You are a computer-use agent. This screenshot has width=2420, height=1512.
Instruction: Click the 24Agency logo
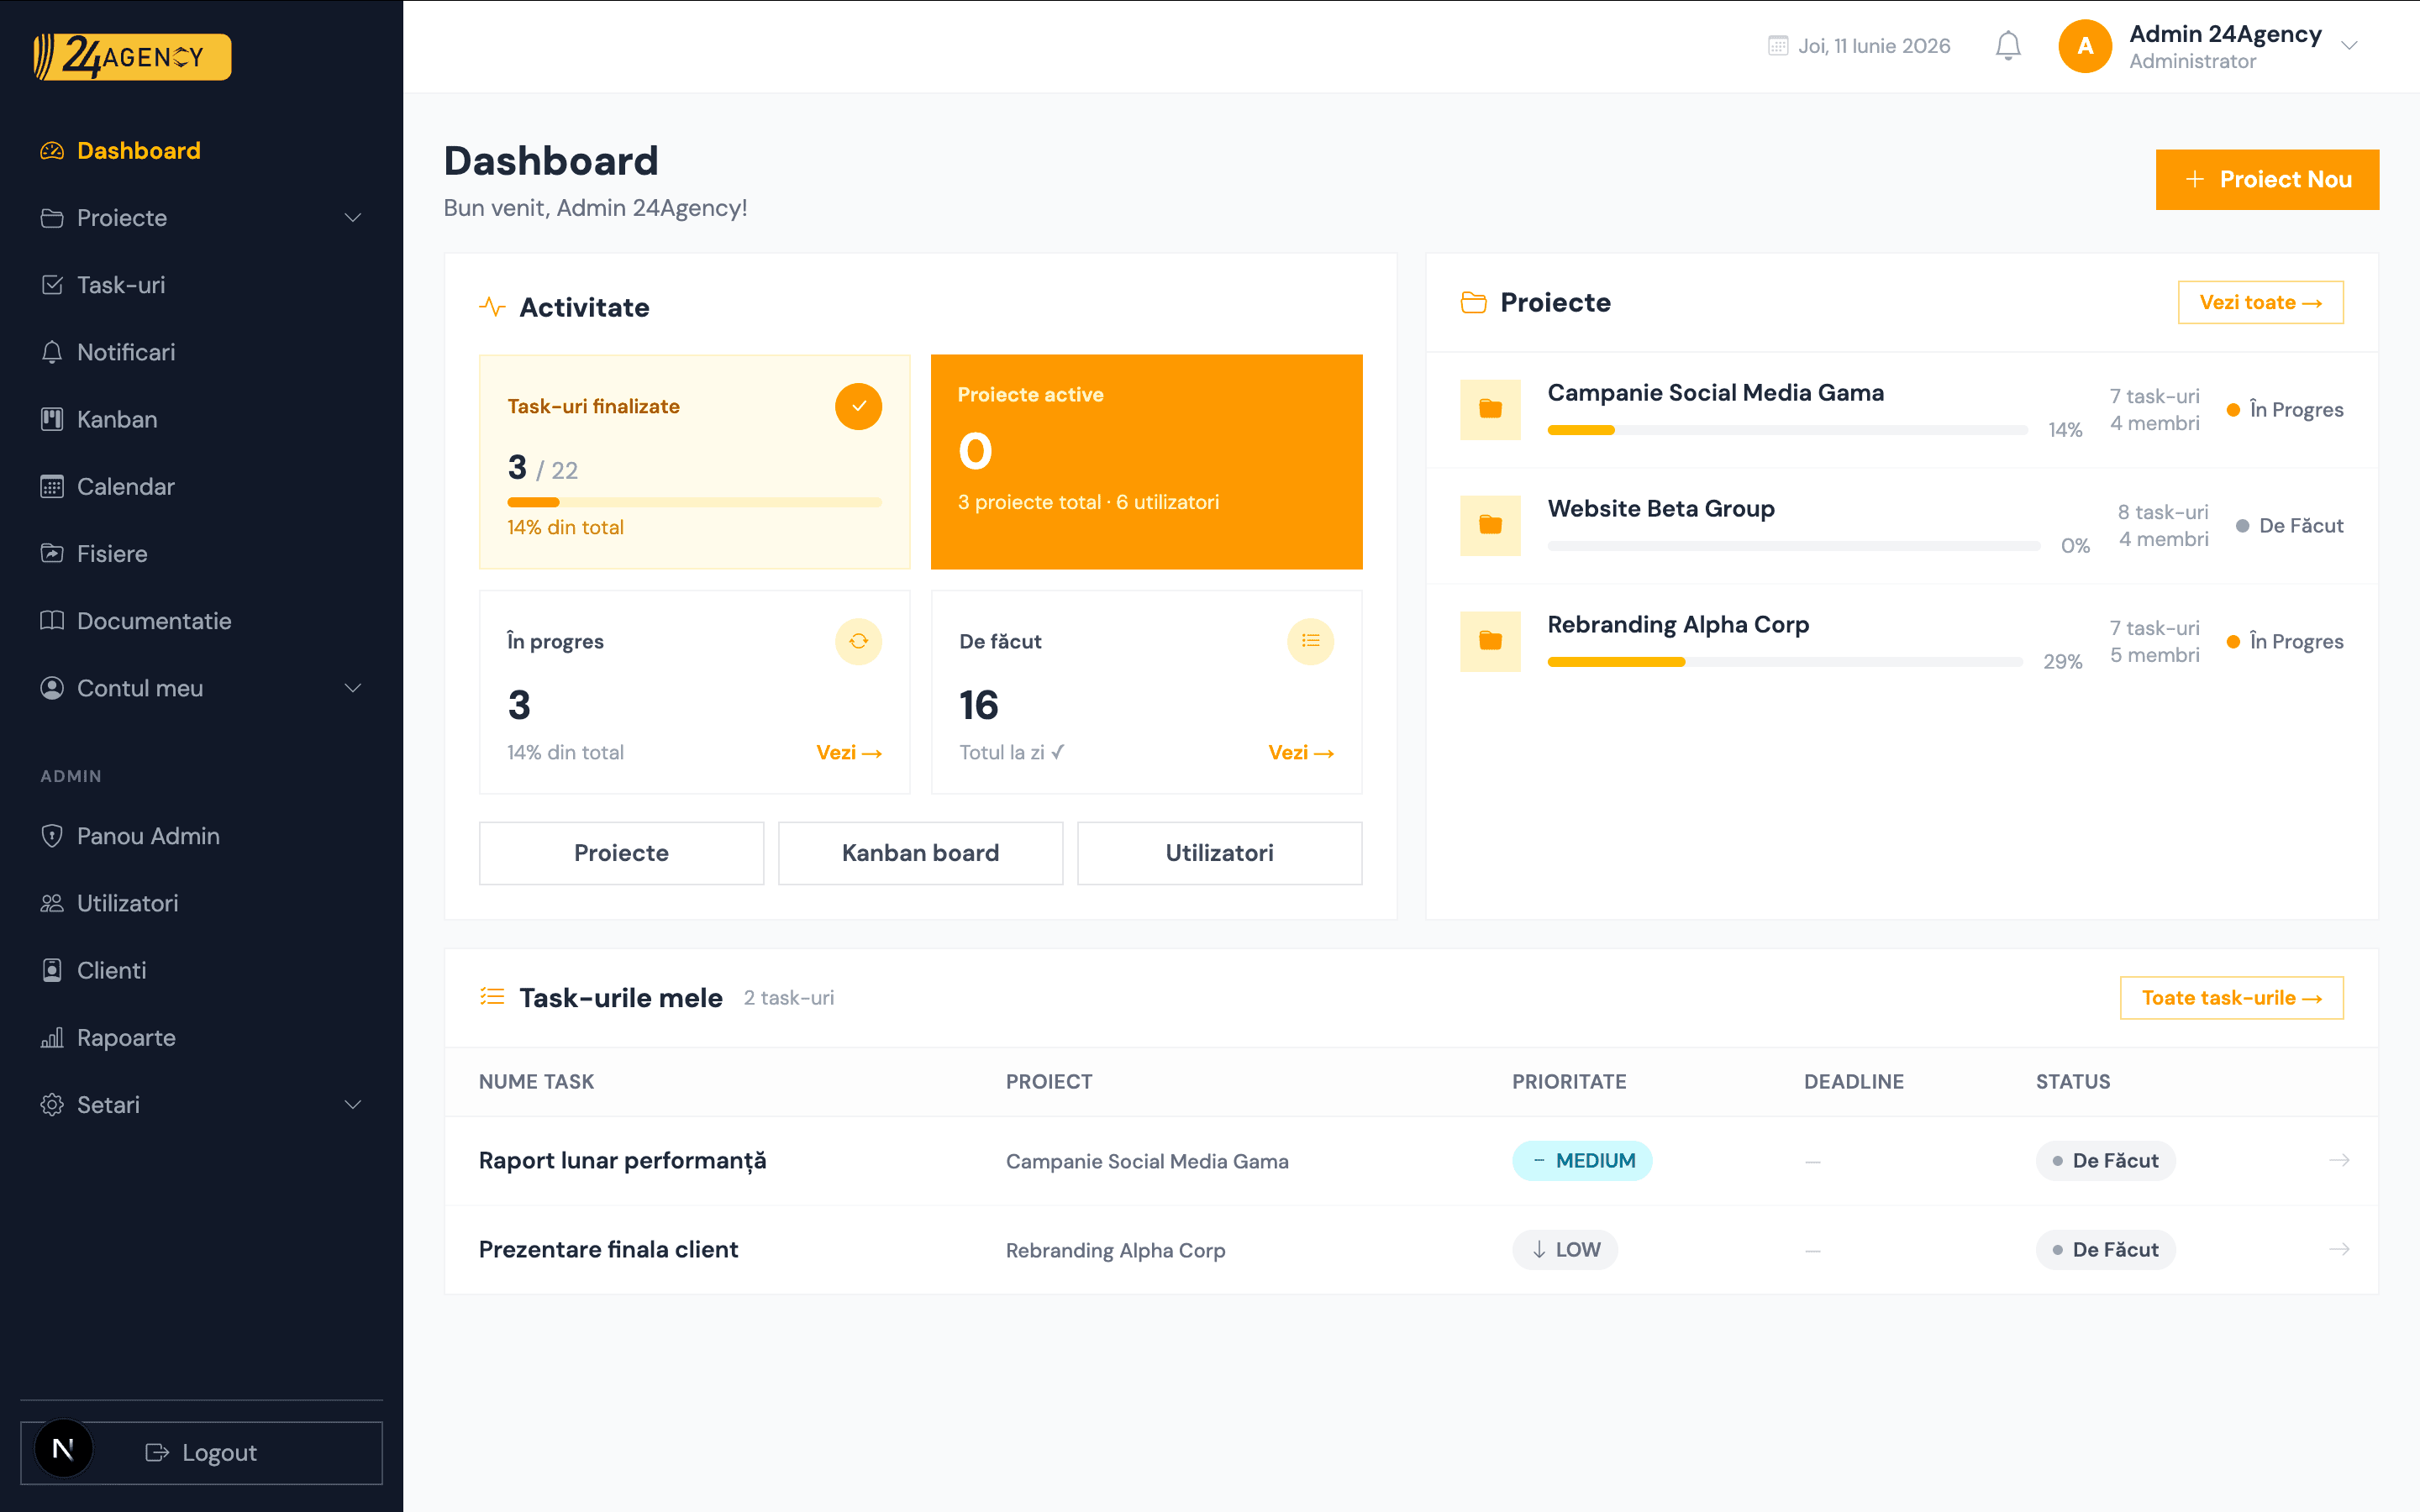click(x=132, y=57)
